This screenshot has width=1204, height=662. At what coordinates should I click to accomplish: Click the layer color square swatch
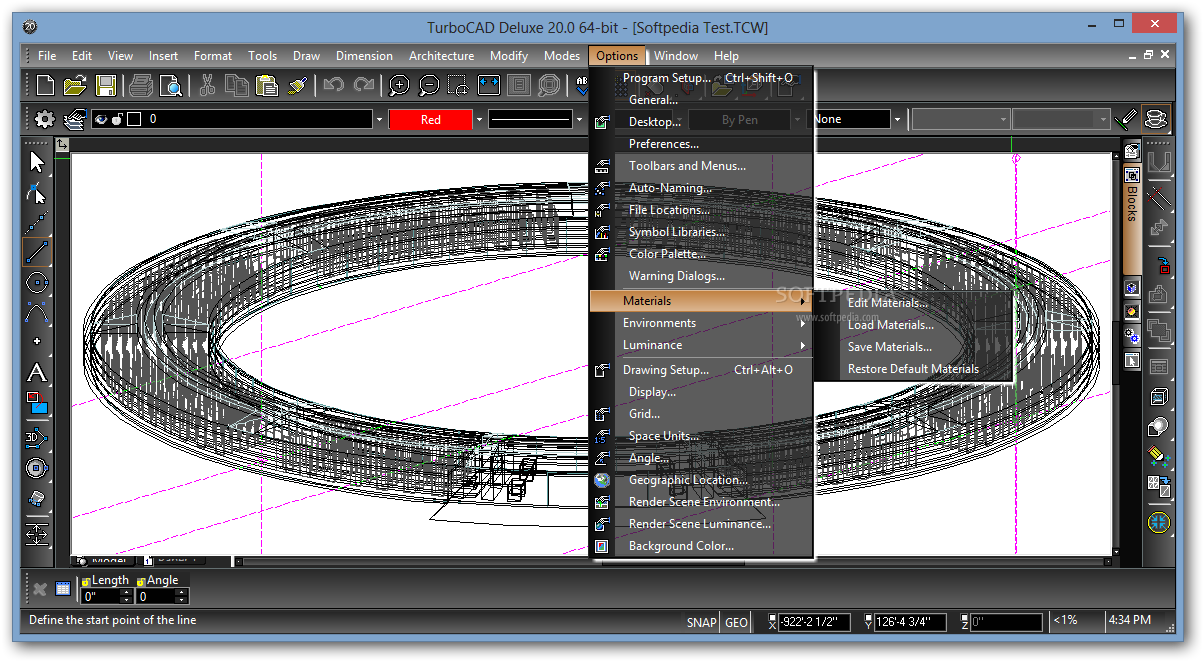134,119
